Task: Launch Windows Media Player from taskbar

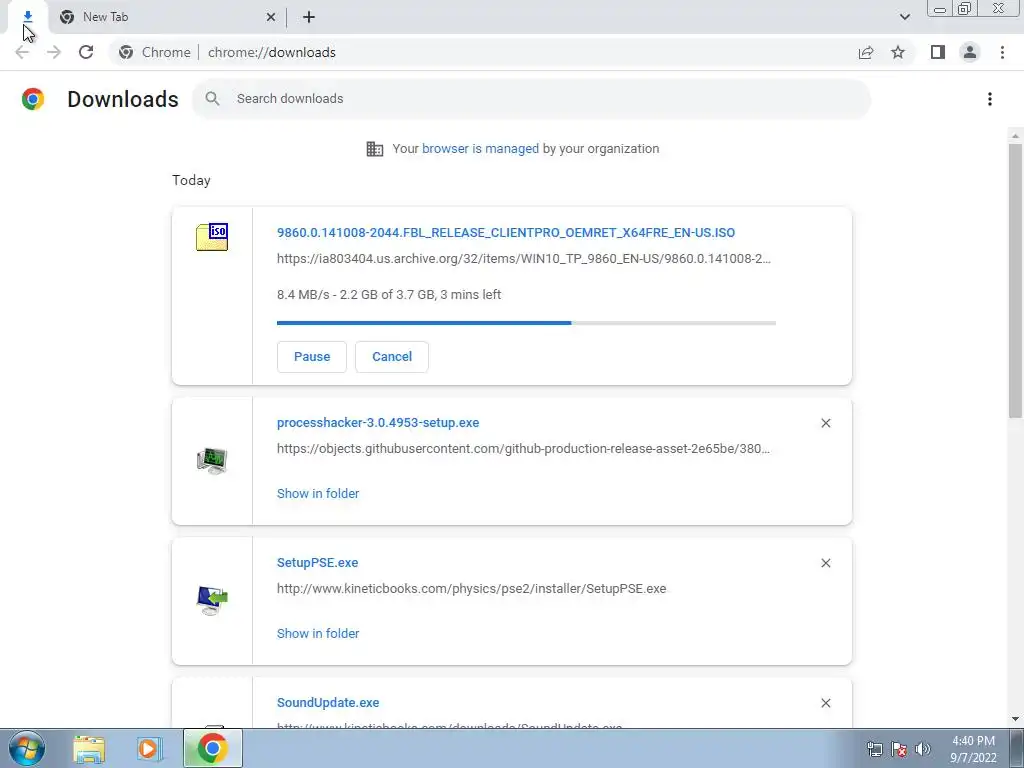Action: click(x=149, y=749)
